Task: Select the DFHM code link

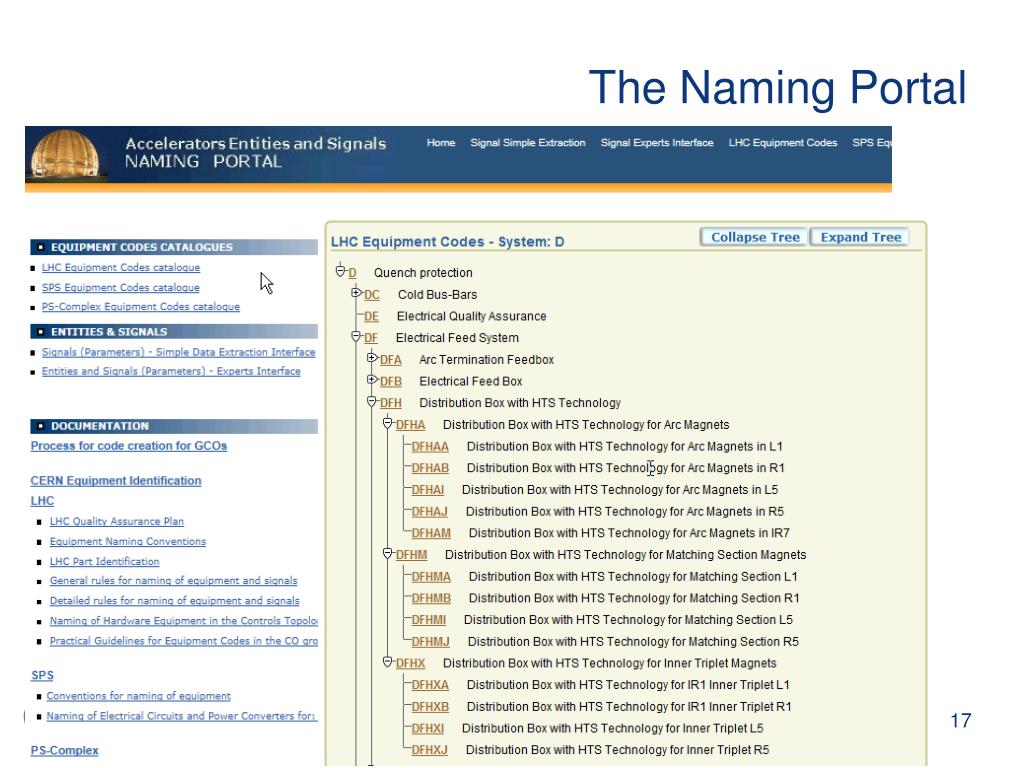Action: [411, 555]
